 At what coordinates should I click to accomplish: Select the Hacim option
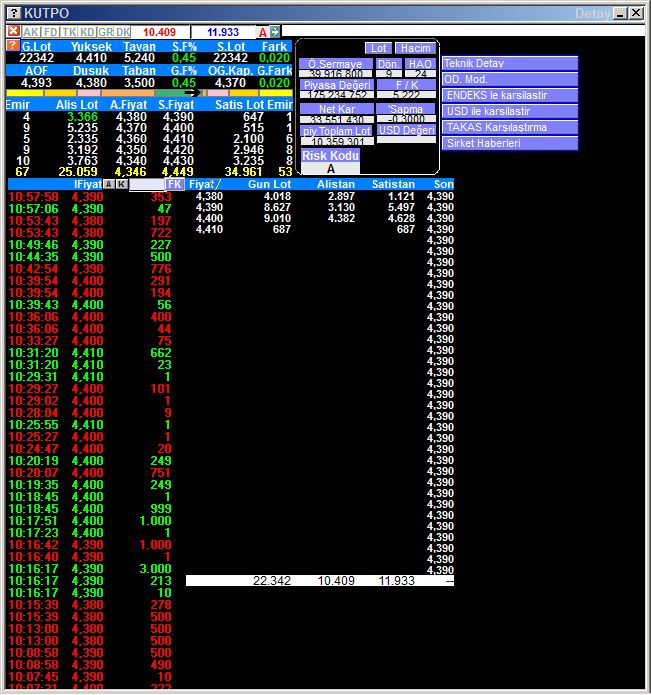416,48
